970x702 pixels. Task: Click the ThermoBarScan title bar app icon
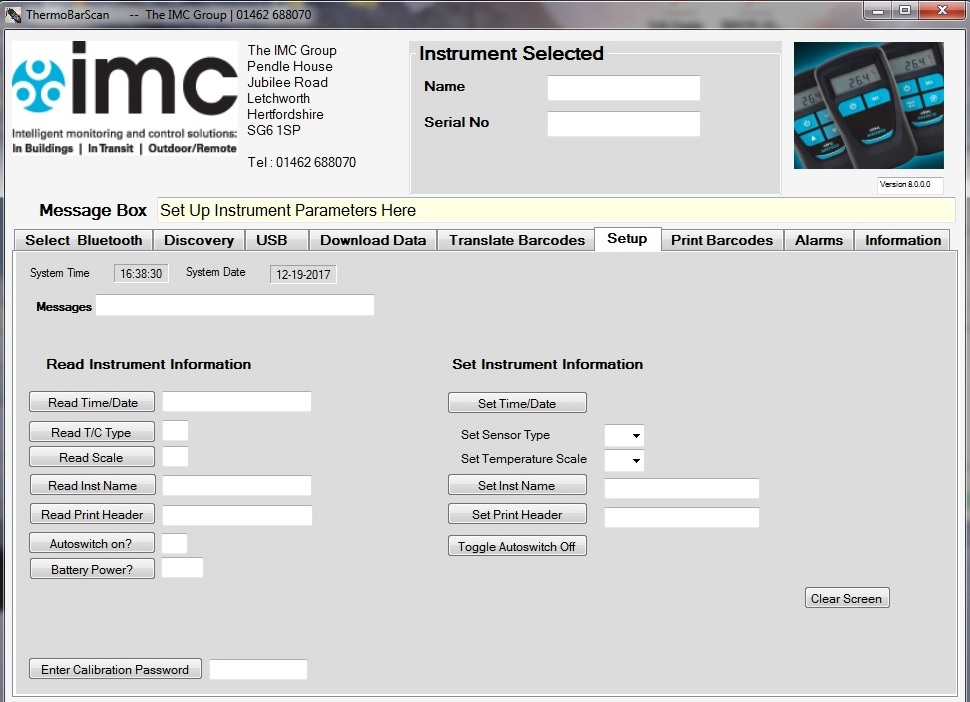13,15
